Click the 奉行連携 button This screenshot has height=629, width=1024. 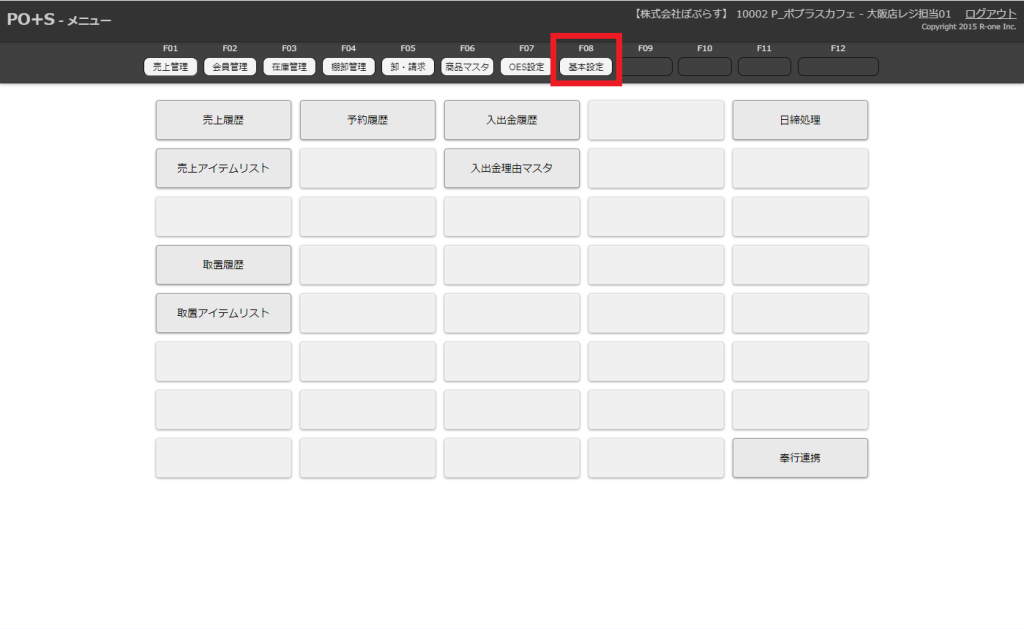pos(799,458)
